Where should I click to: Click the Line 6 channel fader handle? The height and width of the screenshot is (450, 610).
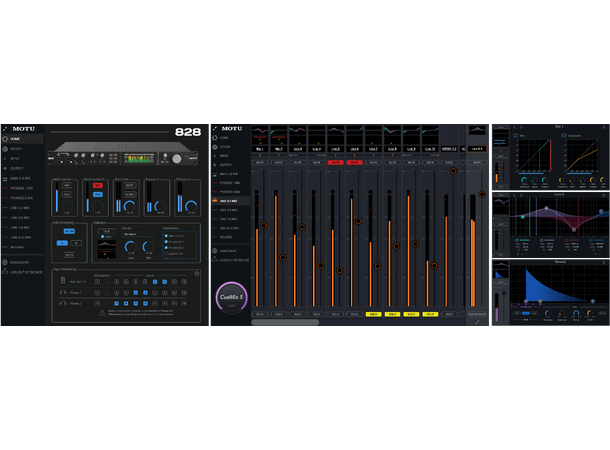pos(359,221)
